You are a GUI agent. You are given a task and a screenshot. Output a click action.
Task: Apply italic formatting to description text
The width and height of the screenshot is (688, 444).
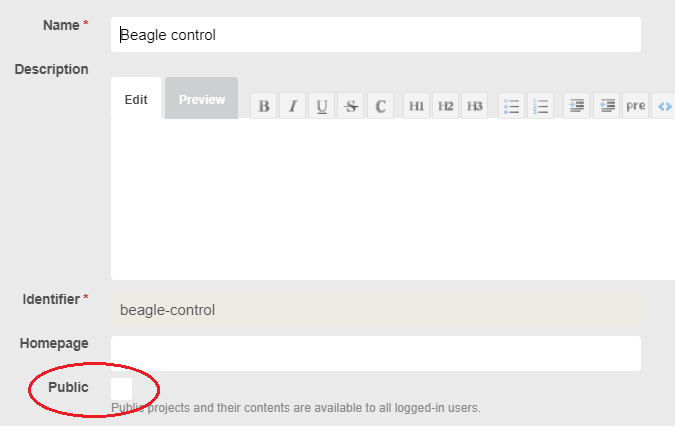pyautogui.click(x=293, y=106)
